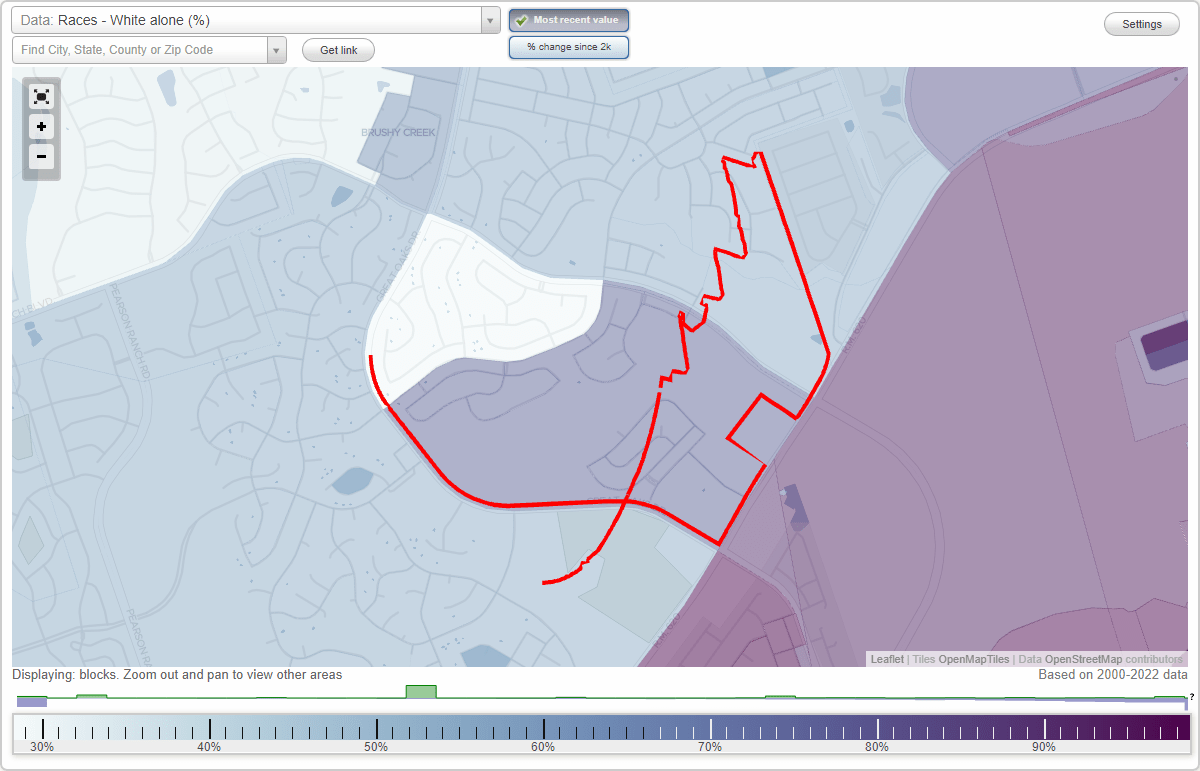Expand the city search dropdown arrow
The height and width of the screenshot is (771, 1200).
tap(277, 50)
